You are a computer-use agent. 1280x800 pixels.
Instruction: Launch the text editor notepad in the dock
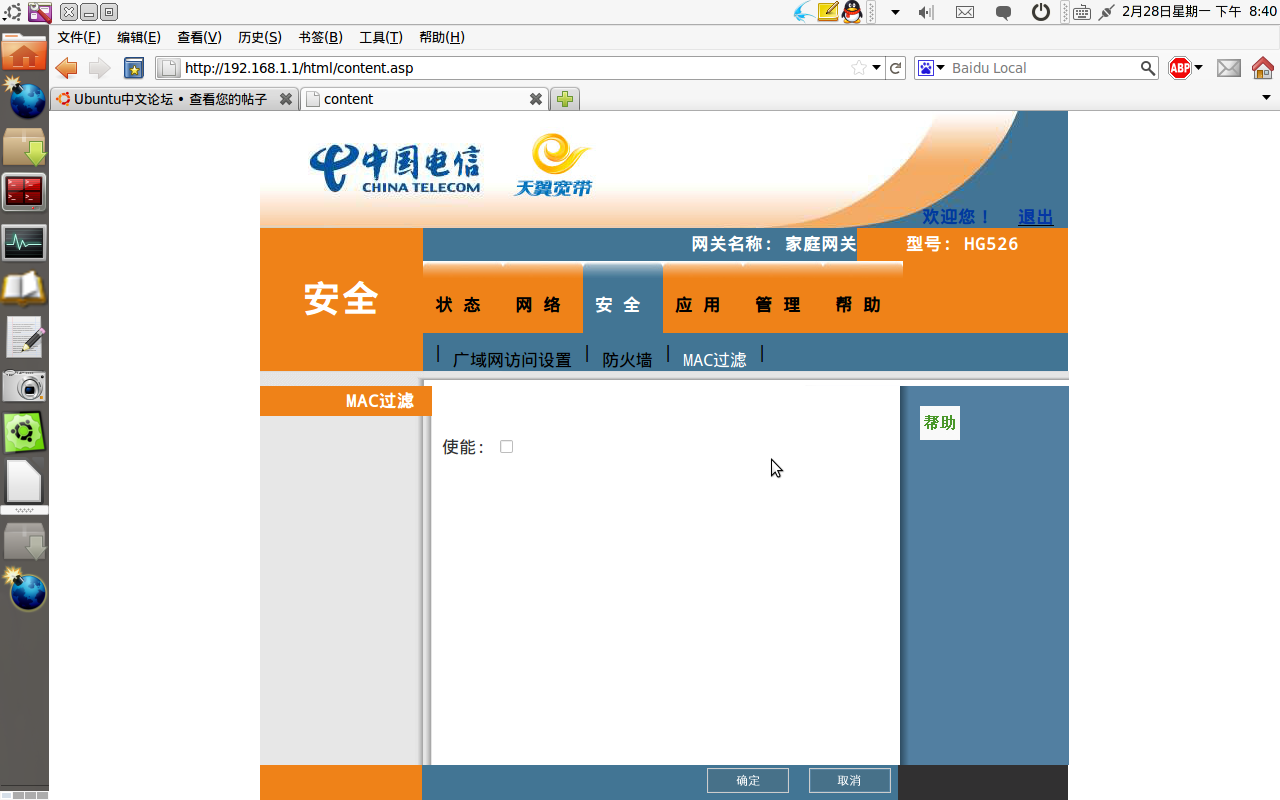click(x=24, y=337)
